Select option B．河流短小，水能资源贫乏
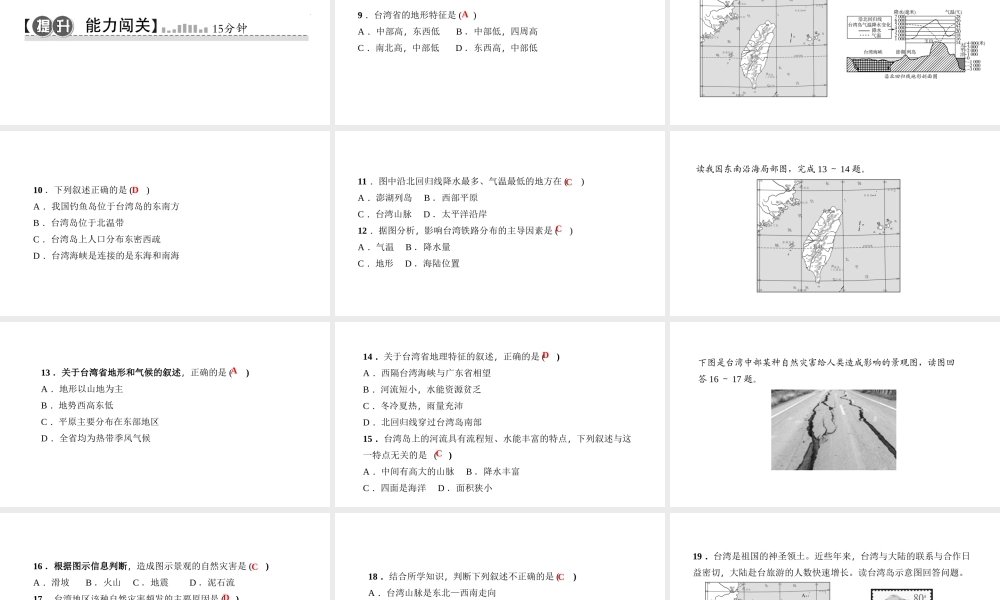Image resolution: width=1000 pixels, height=600 pixels. coord(422,390)
